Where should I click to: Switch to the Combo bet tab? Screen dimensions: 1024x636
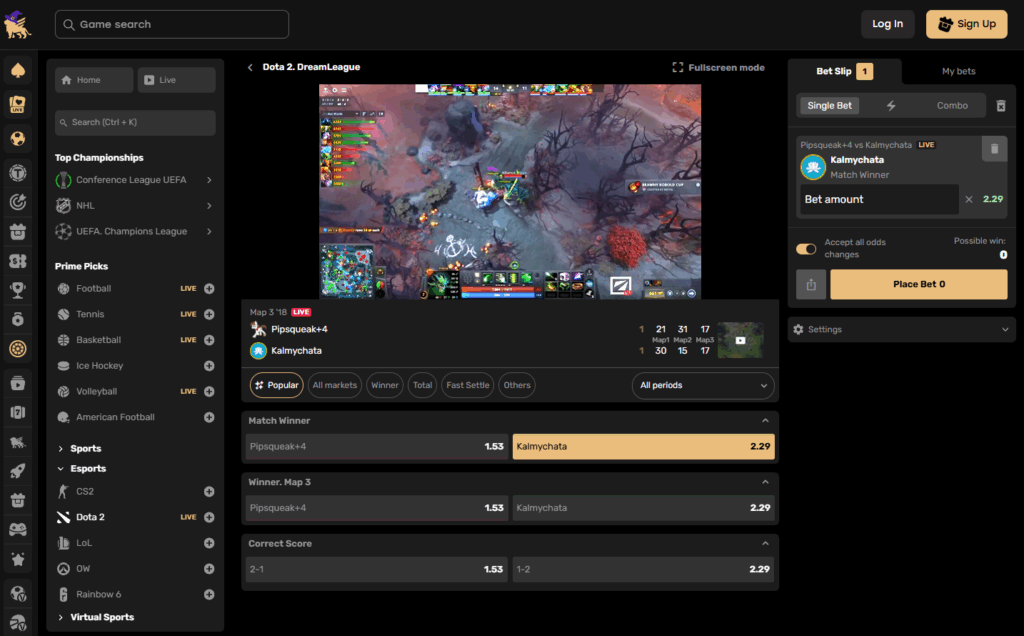952,106
